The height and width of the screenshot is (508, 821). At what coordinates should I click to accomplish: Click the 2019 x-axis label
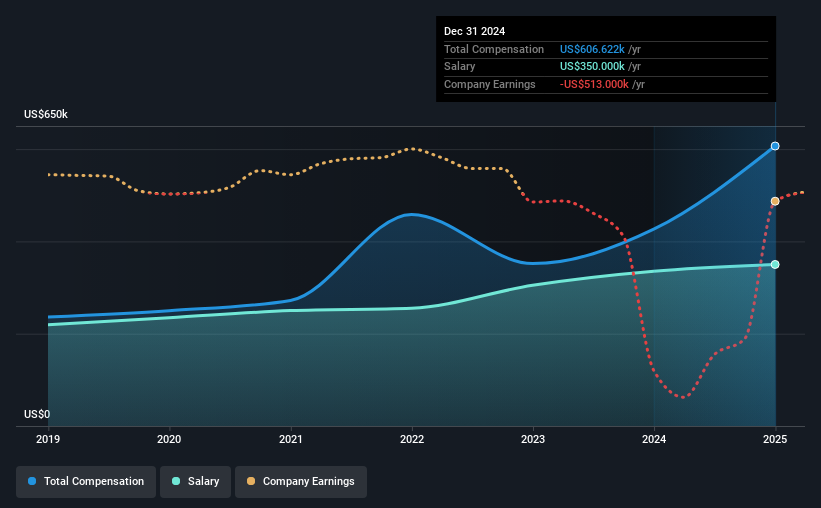tap(48, 439)
